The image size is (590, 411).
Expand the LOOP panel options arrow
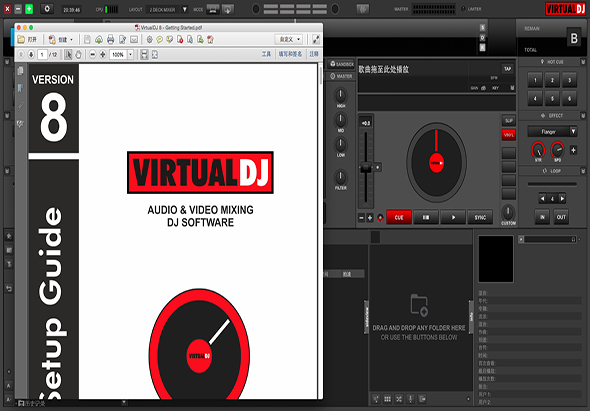583,171
